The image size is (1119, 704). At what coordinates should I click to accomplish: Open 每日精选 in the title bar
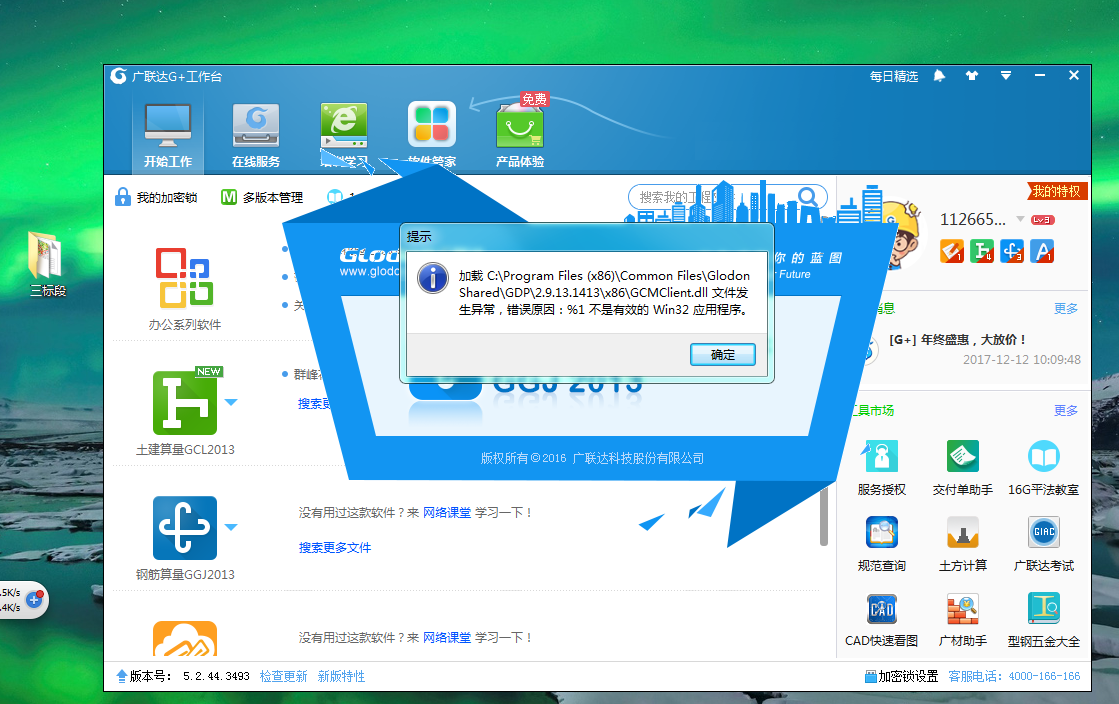click(x=893, y=76)
